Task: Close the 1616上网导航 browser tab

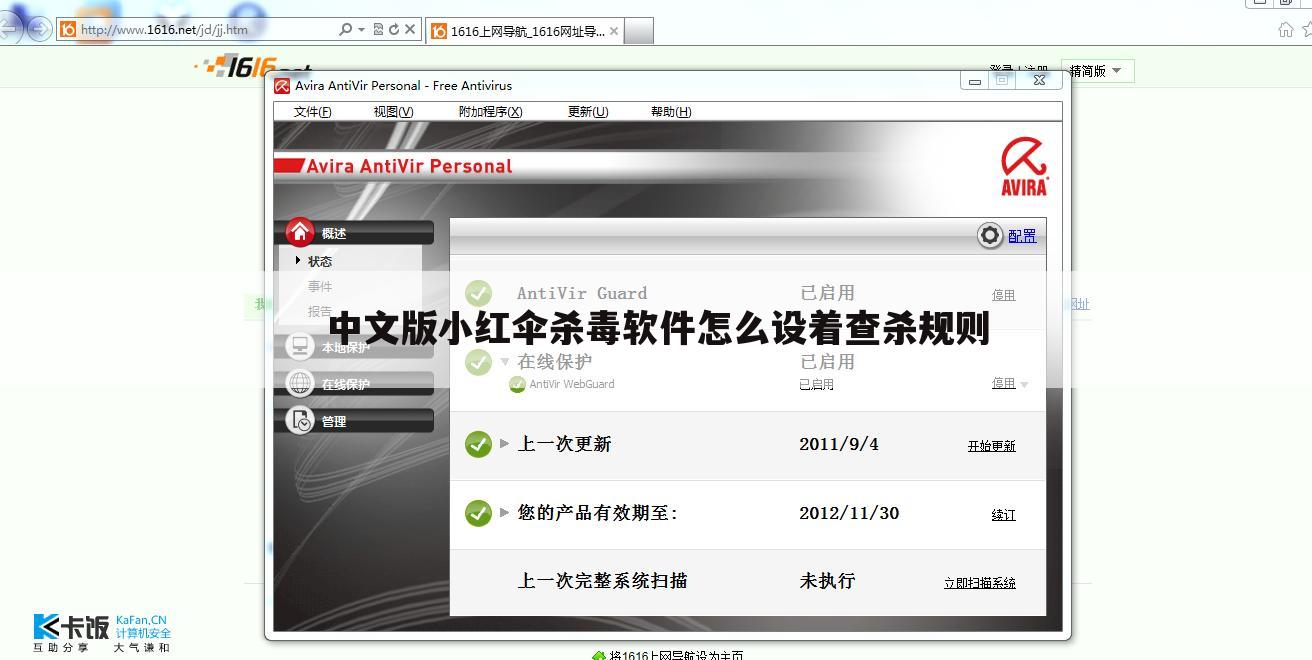Action: tap(613, 31)
